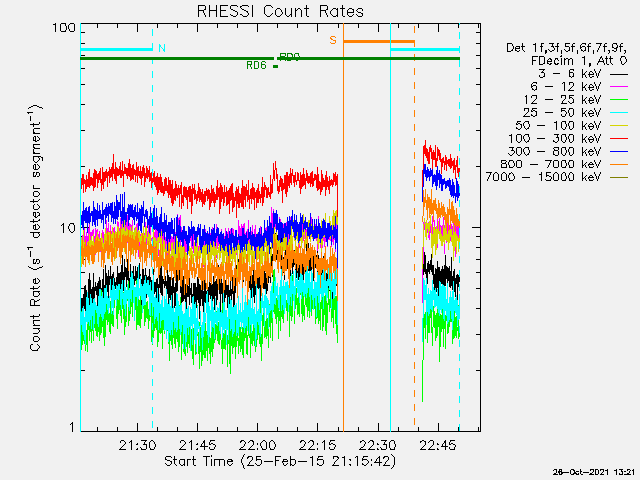640x480 pixels.
Task: Click the 22:15 time axis label
Action: tap(318, 445)
